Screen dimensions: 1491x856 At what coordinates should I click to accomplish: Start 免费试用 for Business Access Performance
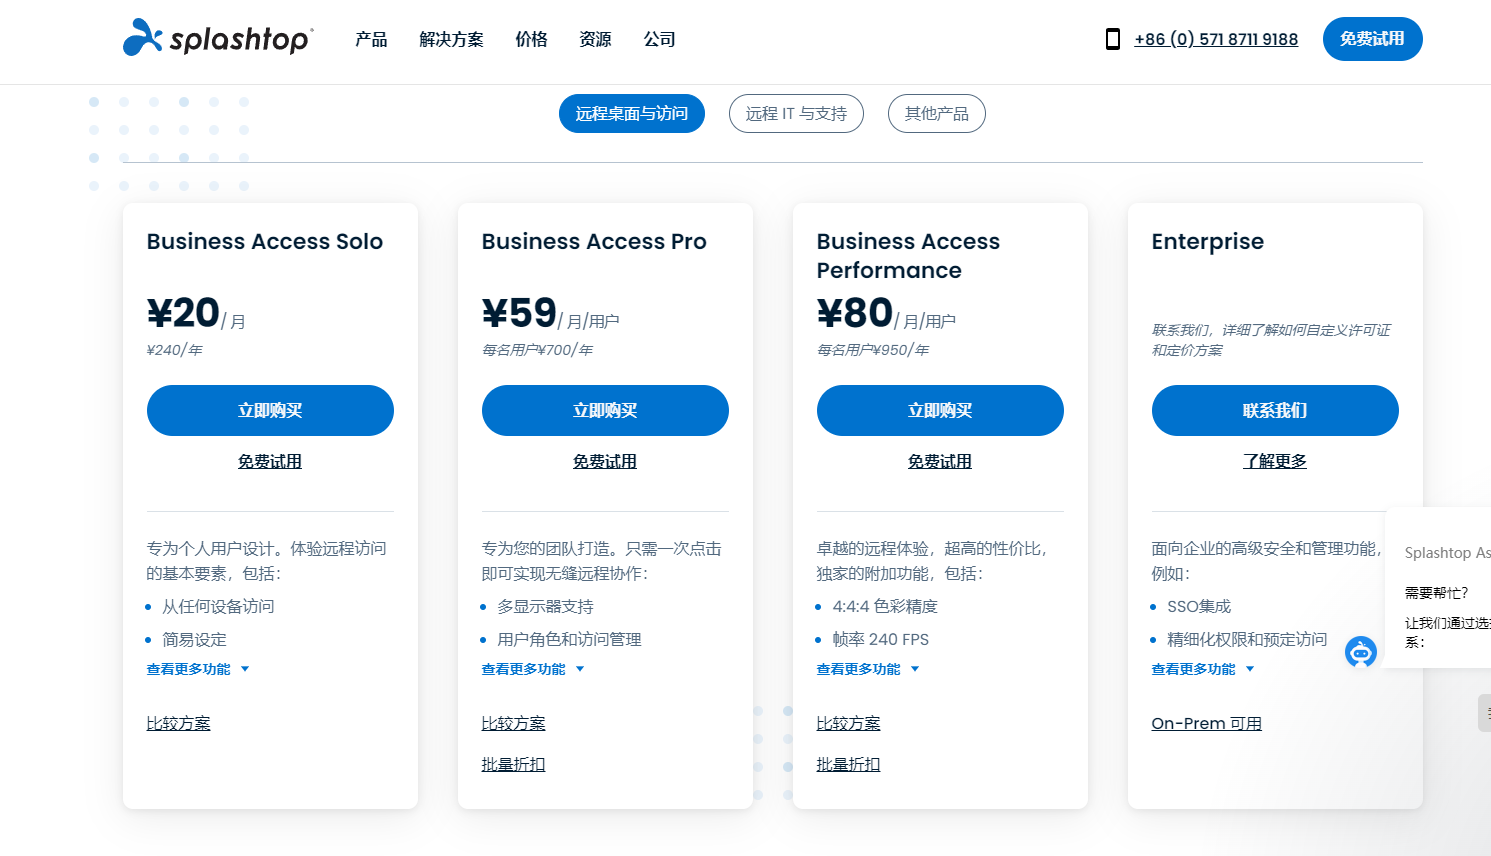pyautogui.click(x=940, y=461)
